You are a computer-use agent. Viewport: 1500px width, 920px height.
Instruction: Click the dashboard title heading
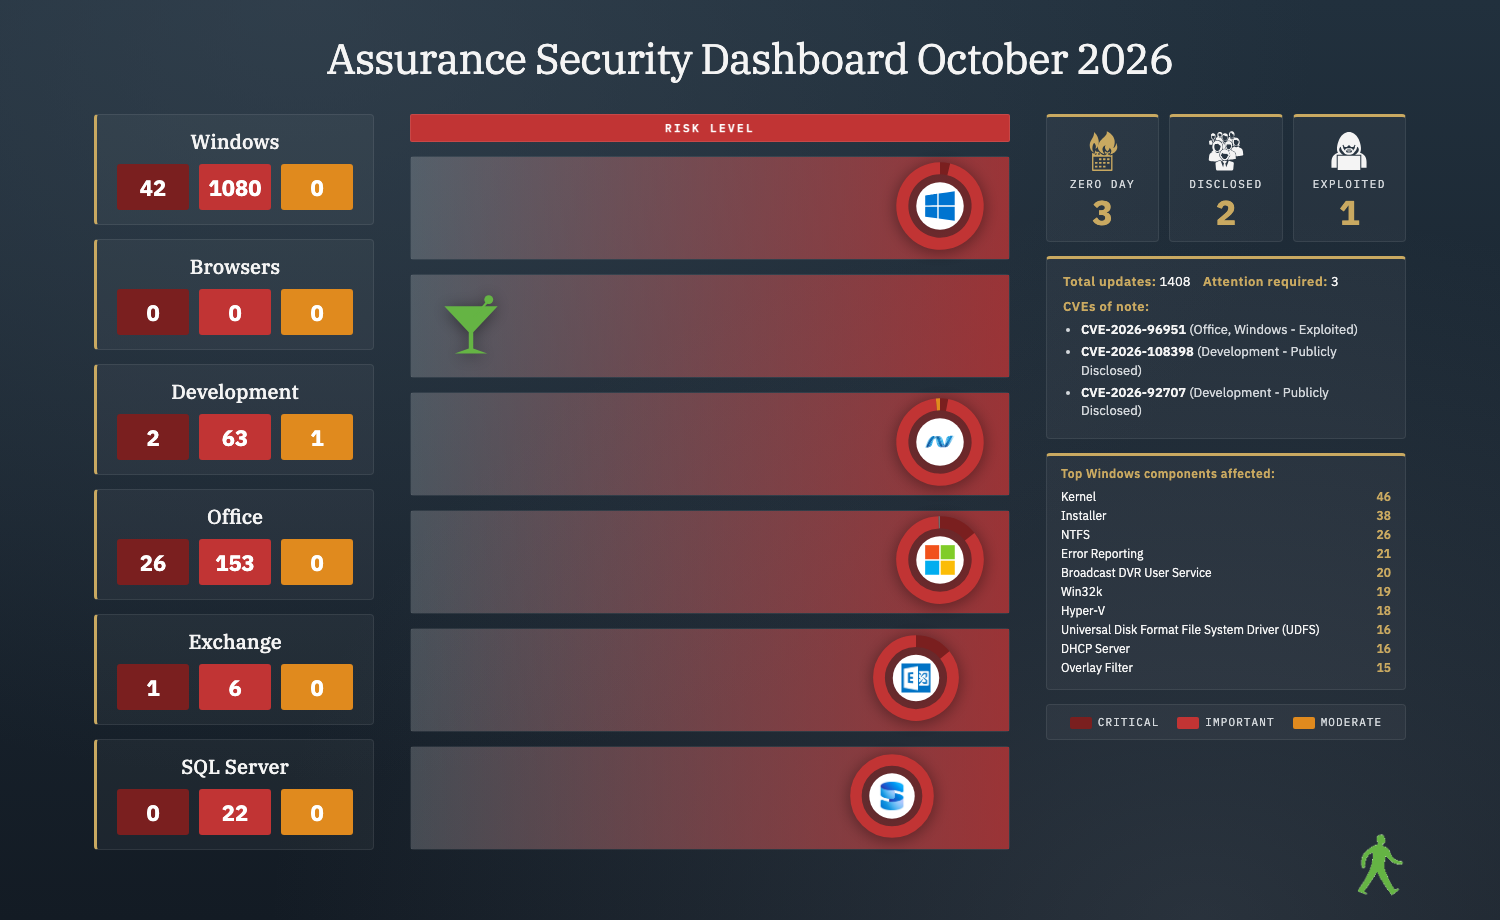point(750,60)
